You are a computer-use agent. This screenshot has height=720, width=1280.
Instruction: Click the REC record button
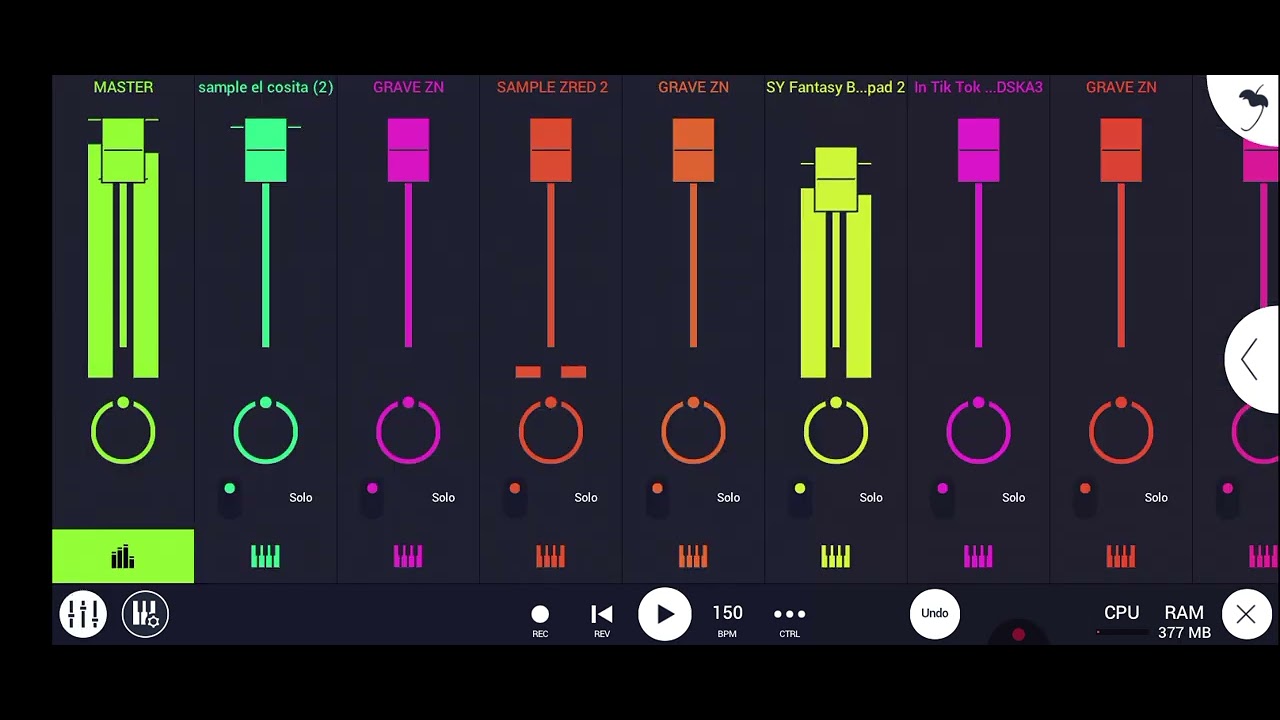tap(540, 620)
